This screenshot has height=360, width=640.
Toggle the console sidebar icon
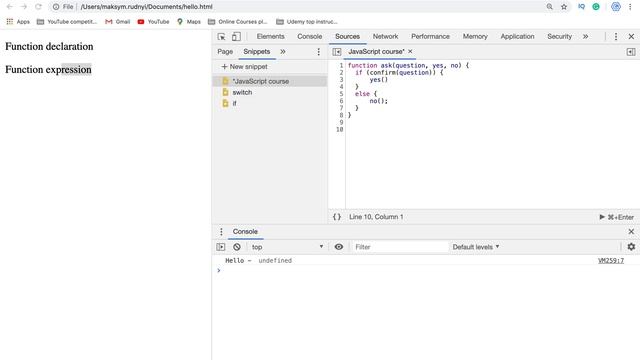pyautogui.click(x=220, y=247)
